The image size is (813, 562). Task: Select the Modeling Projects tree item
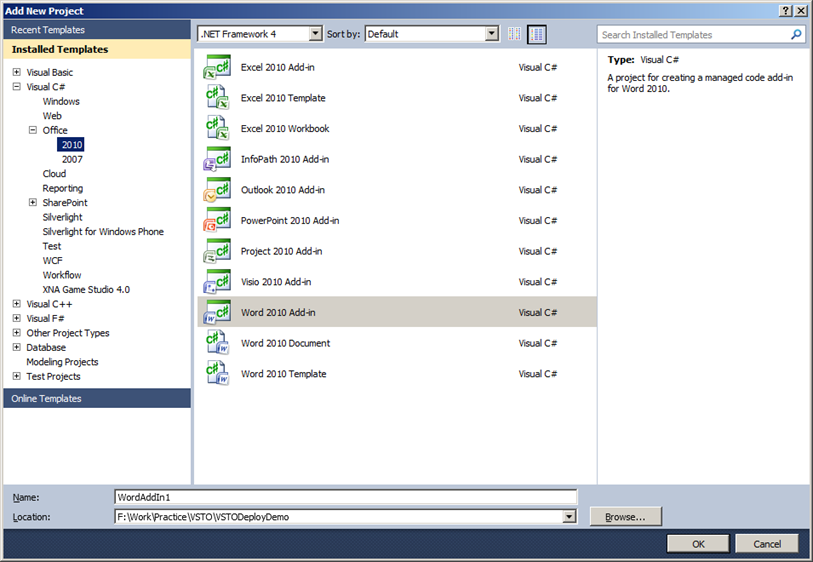click(62, 362)
